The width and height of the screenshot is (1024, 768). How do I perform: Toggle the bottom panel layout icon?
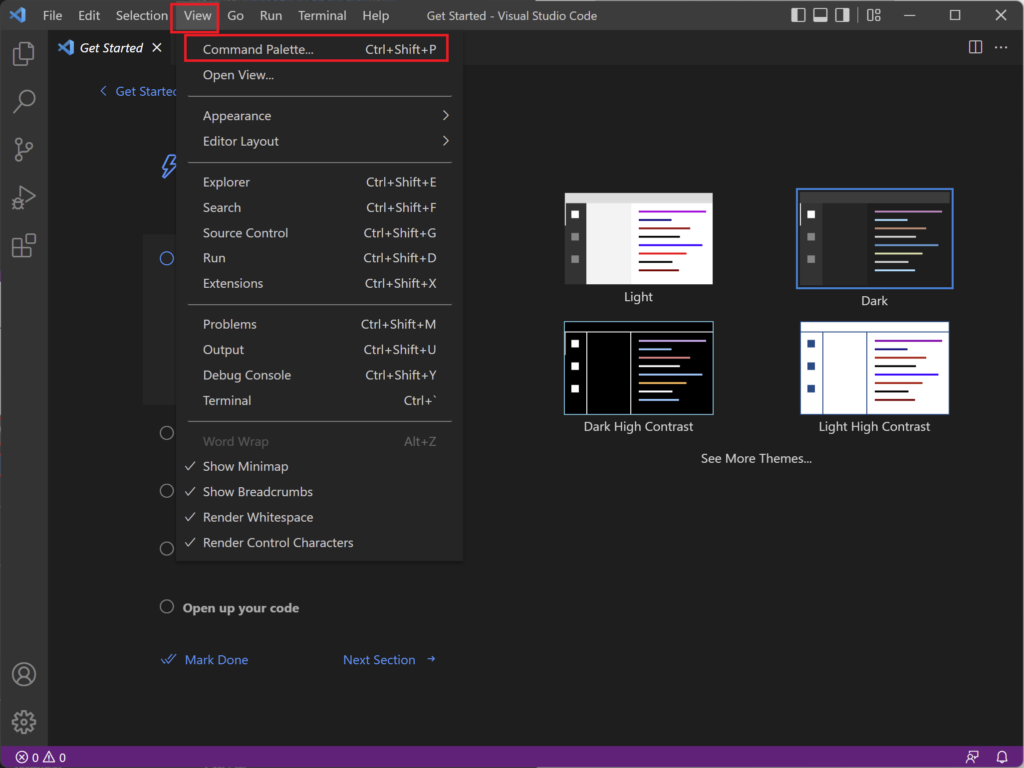(x=820, y=15)
